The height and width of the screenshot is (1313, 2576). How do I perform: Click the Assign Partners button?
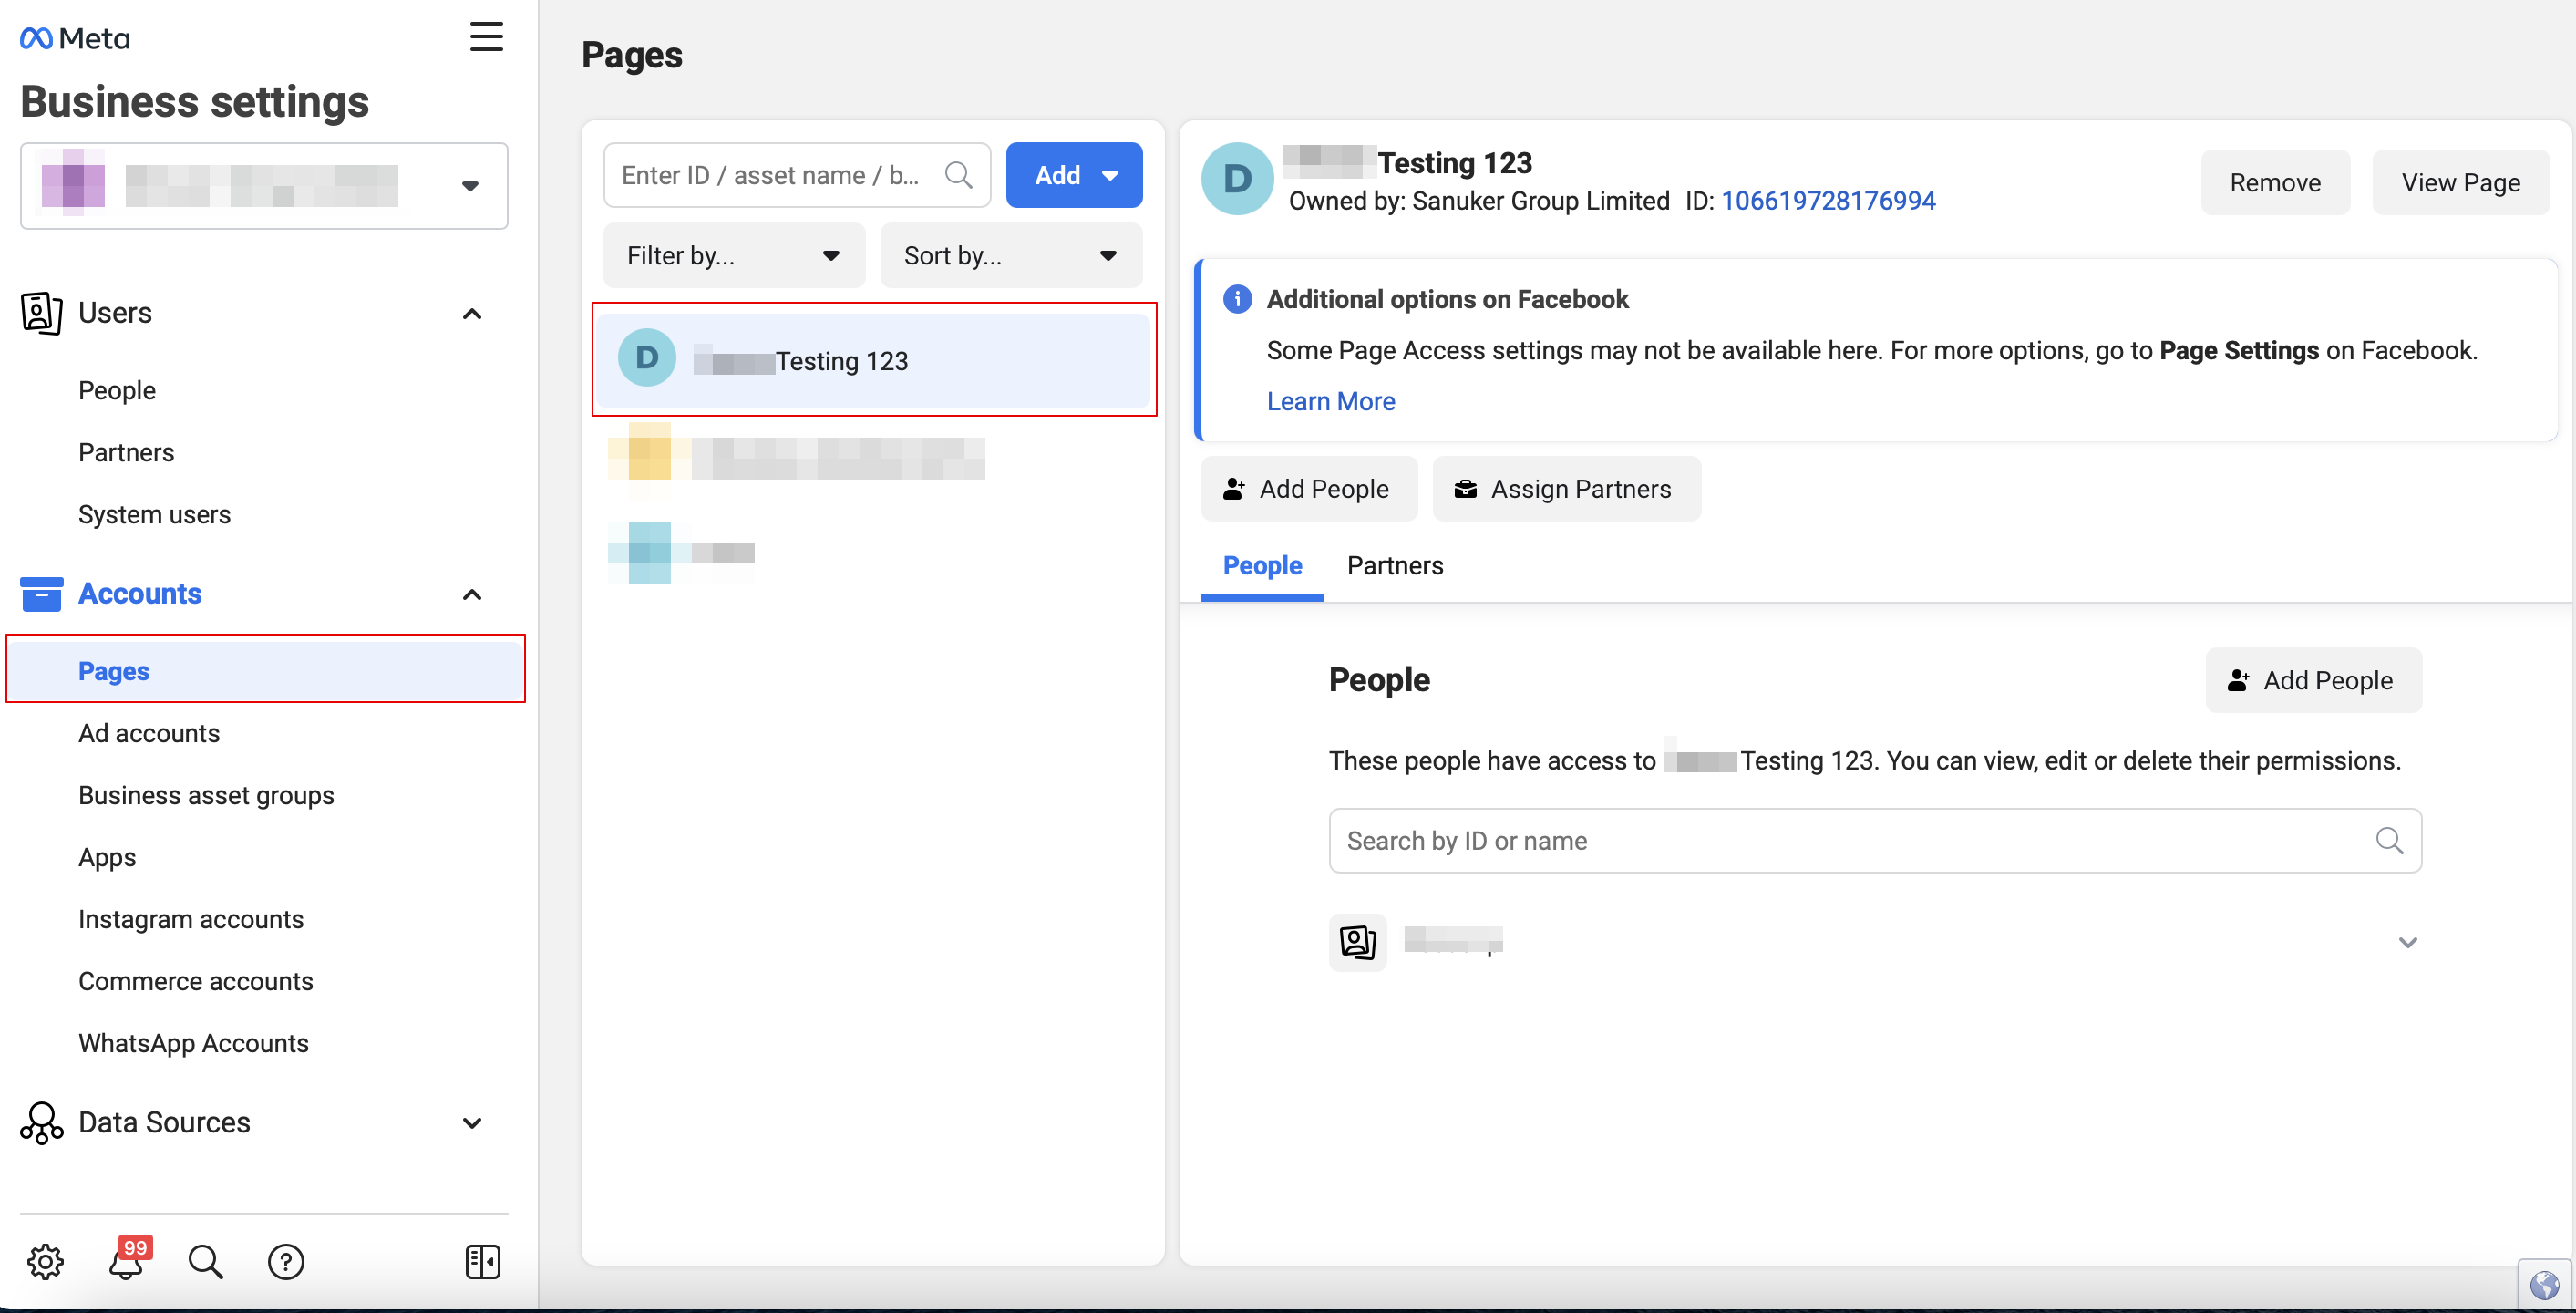click(x=1565, y=489)
